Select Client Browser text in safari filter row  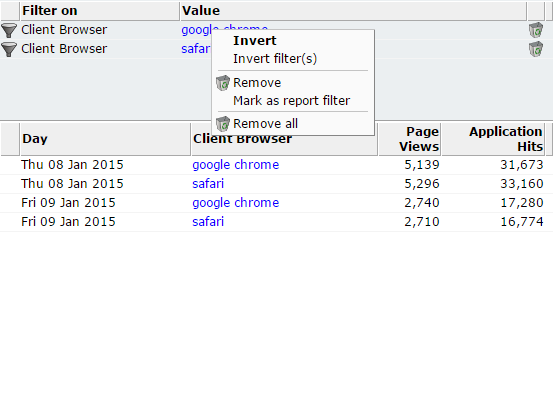pos(64,49)
